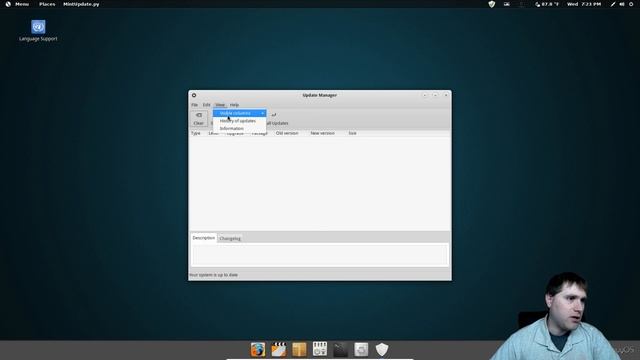Open the File menu in Update Manager
The width and height of the screenshot is (640, 360).
coord(195,105)
